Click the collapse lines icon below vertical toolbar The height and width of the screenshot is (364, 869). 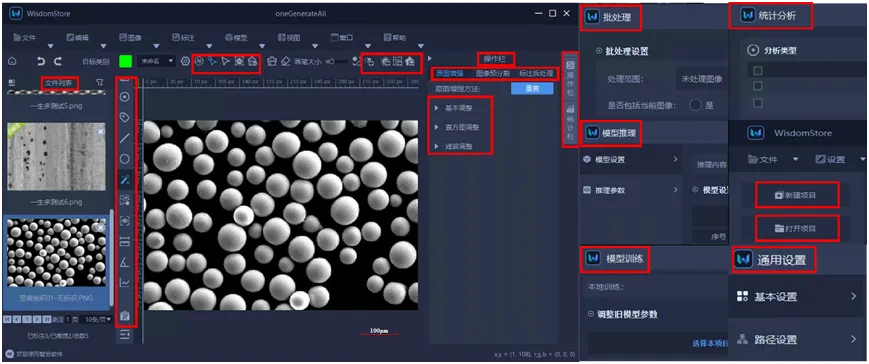point(125,335)
